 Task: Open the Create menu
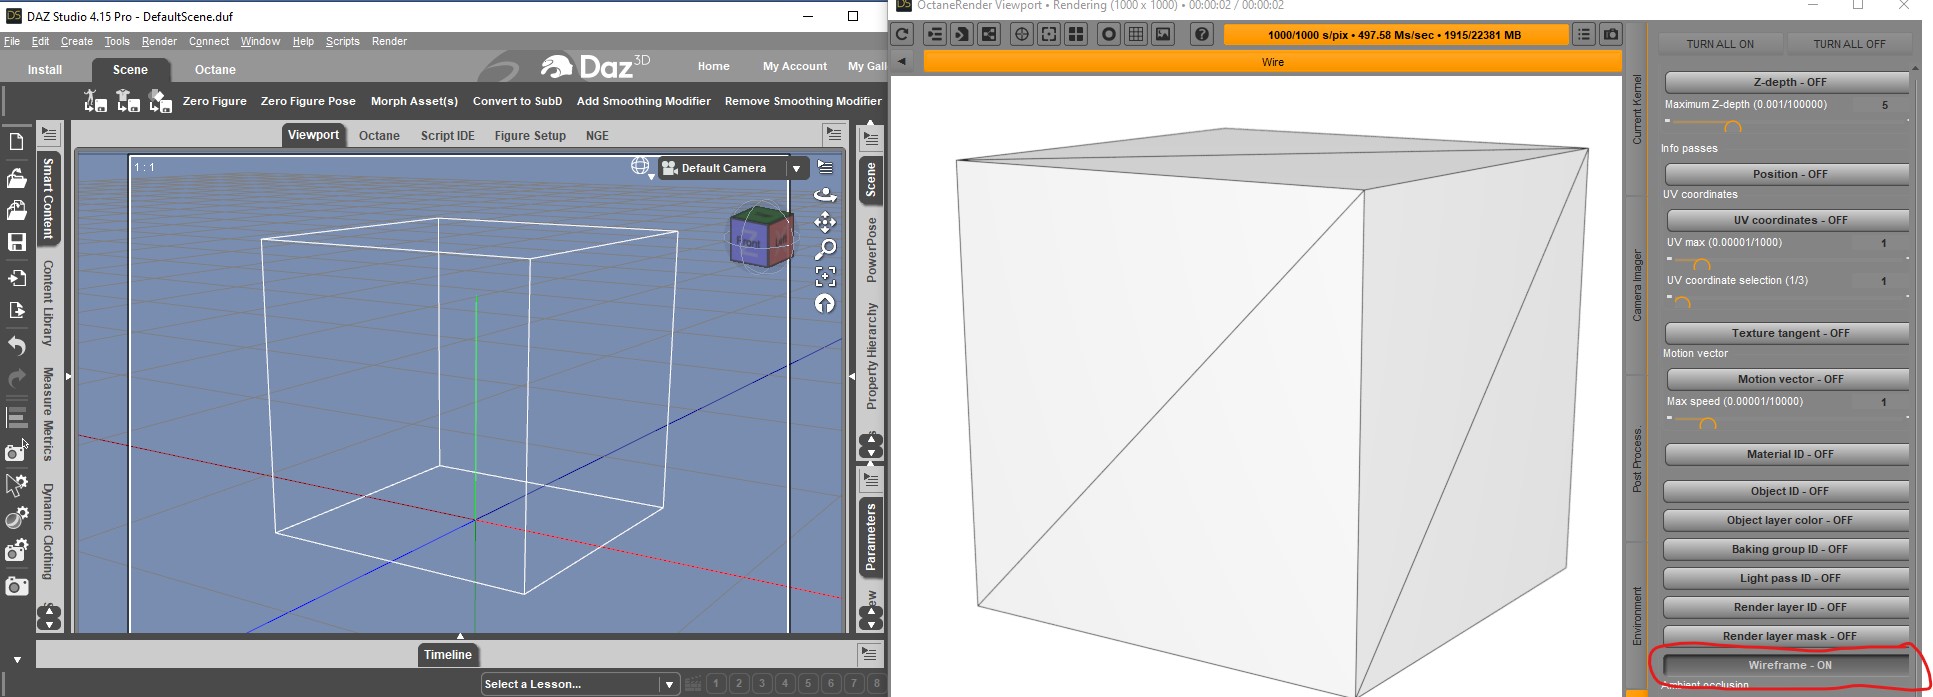[77, 41]
